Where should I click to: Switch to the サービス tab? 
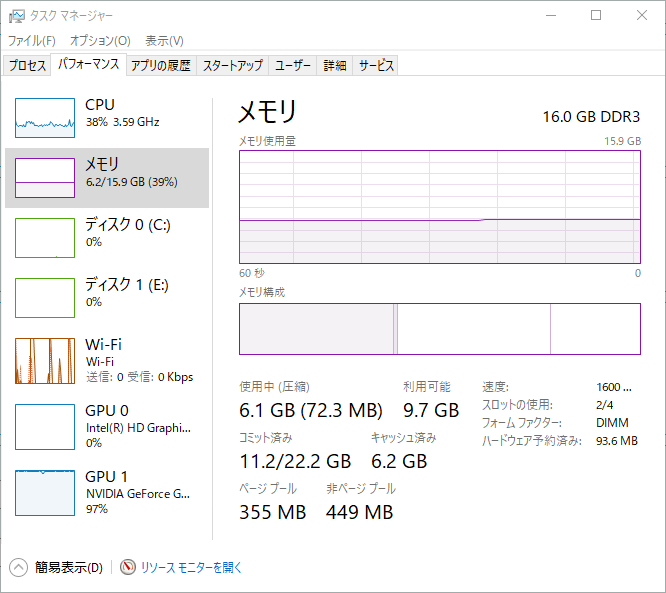click(377, 66)
